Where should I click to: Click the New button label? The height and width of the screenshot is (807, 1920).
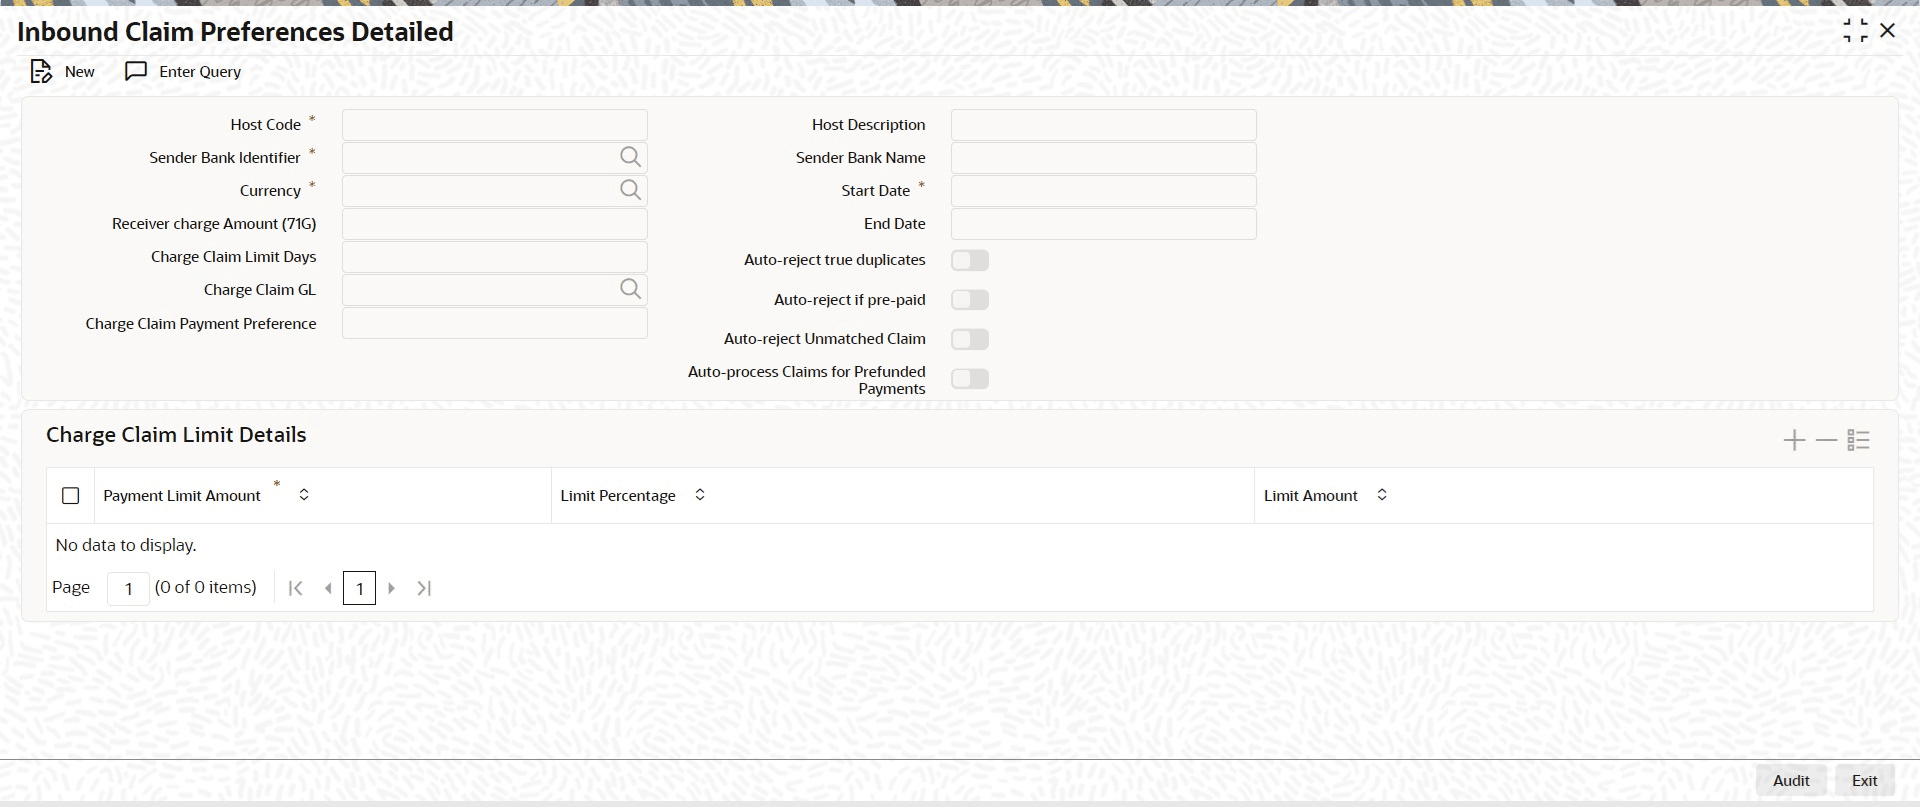click(x=80, y=72)
